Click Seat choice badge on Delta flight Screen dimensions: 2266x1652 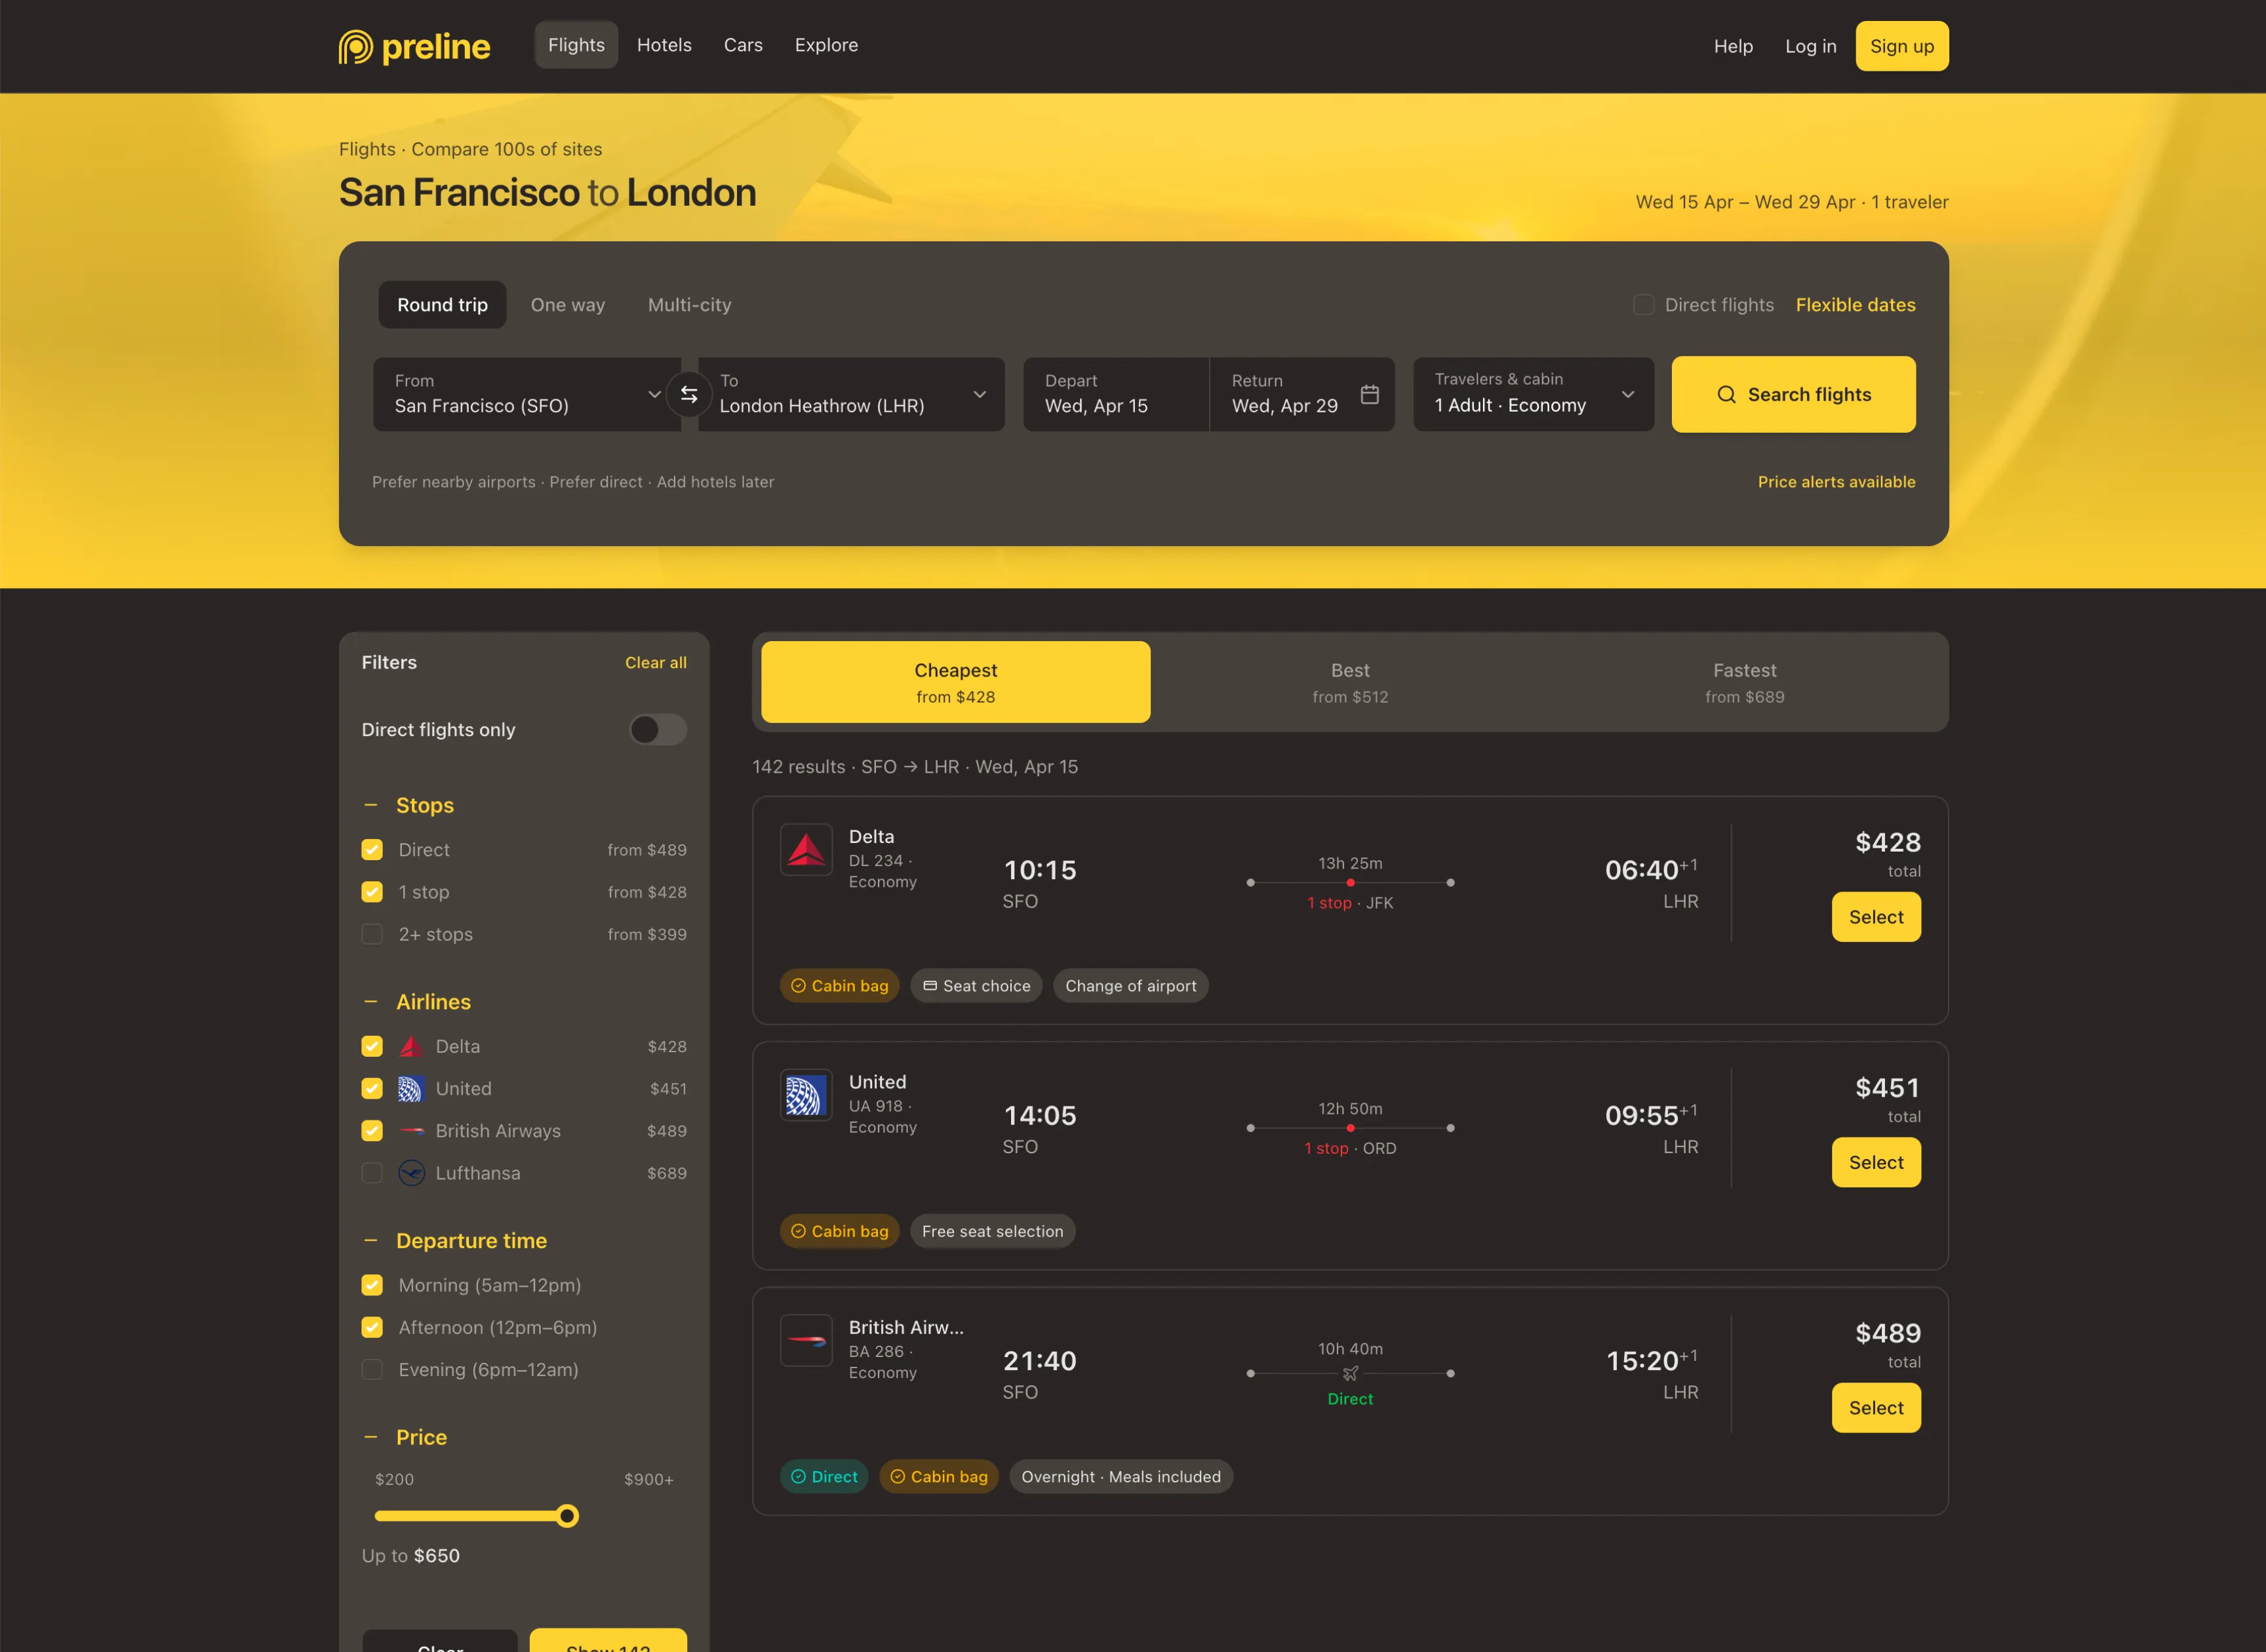pyautogui.click(x=976, y=986)
